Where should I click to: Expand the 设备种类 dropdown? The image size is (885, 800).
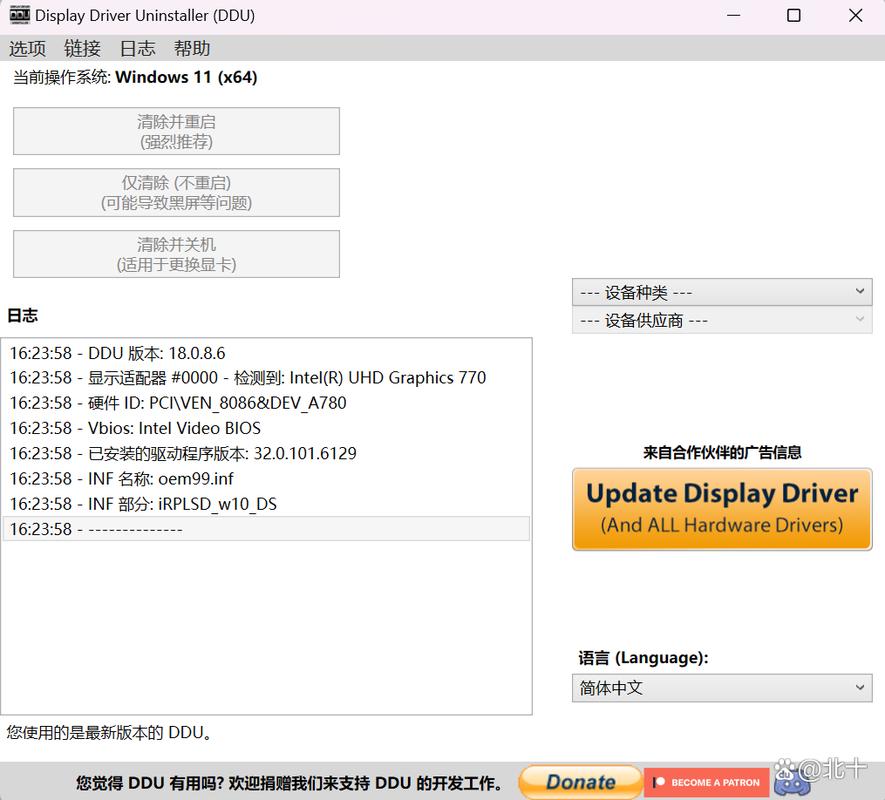pyautogui.click(x=722, y=292)
